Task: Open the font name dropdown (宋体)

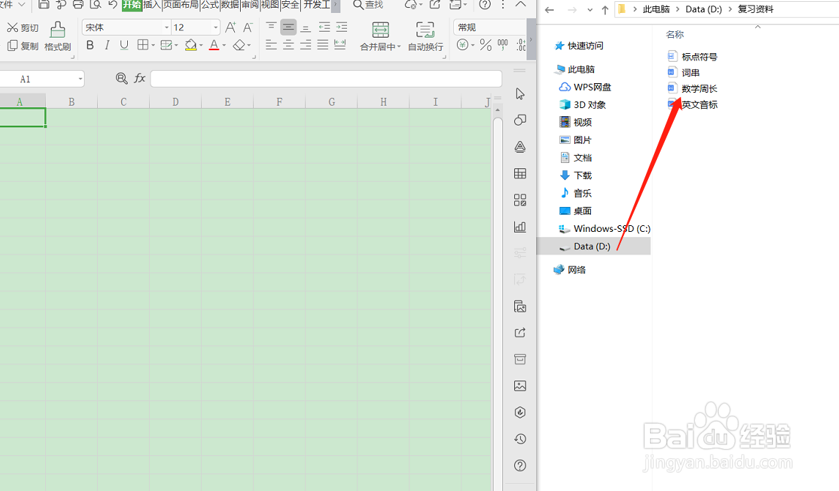Action: pyautogui.click(x=167, y=27)
